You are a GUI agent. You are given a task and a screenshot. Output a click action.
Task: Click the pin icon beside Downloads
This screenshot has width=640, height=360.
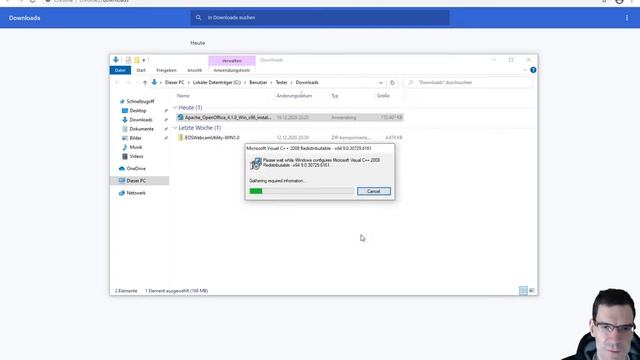166,120
